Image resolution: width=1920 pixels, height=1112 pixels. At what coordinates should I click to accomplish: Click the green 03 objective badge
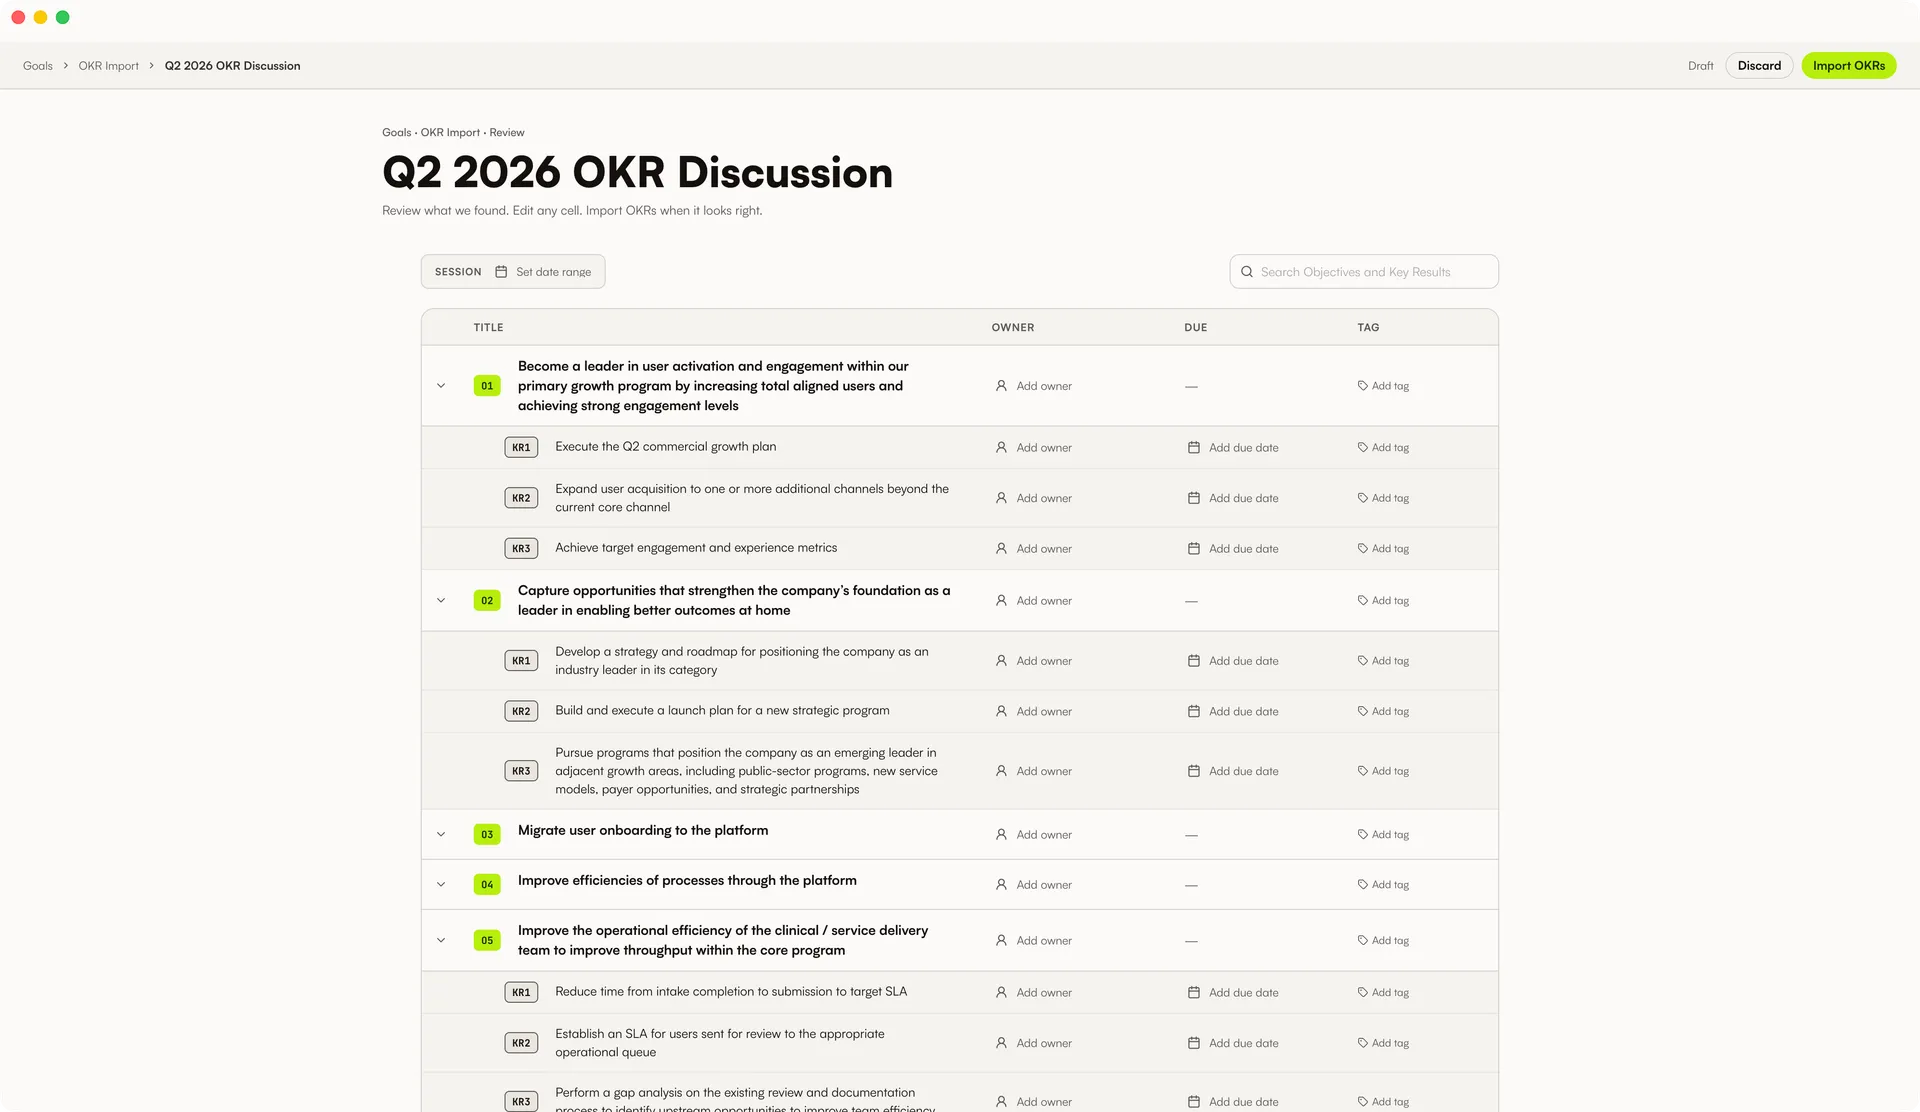click(x=487, y=835)
